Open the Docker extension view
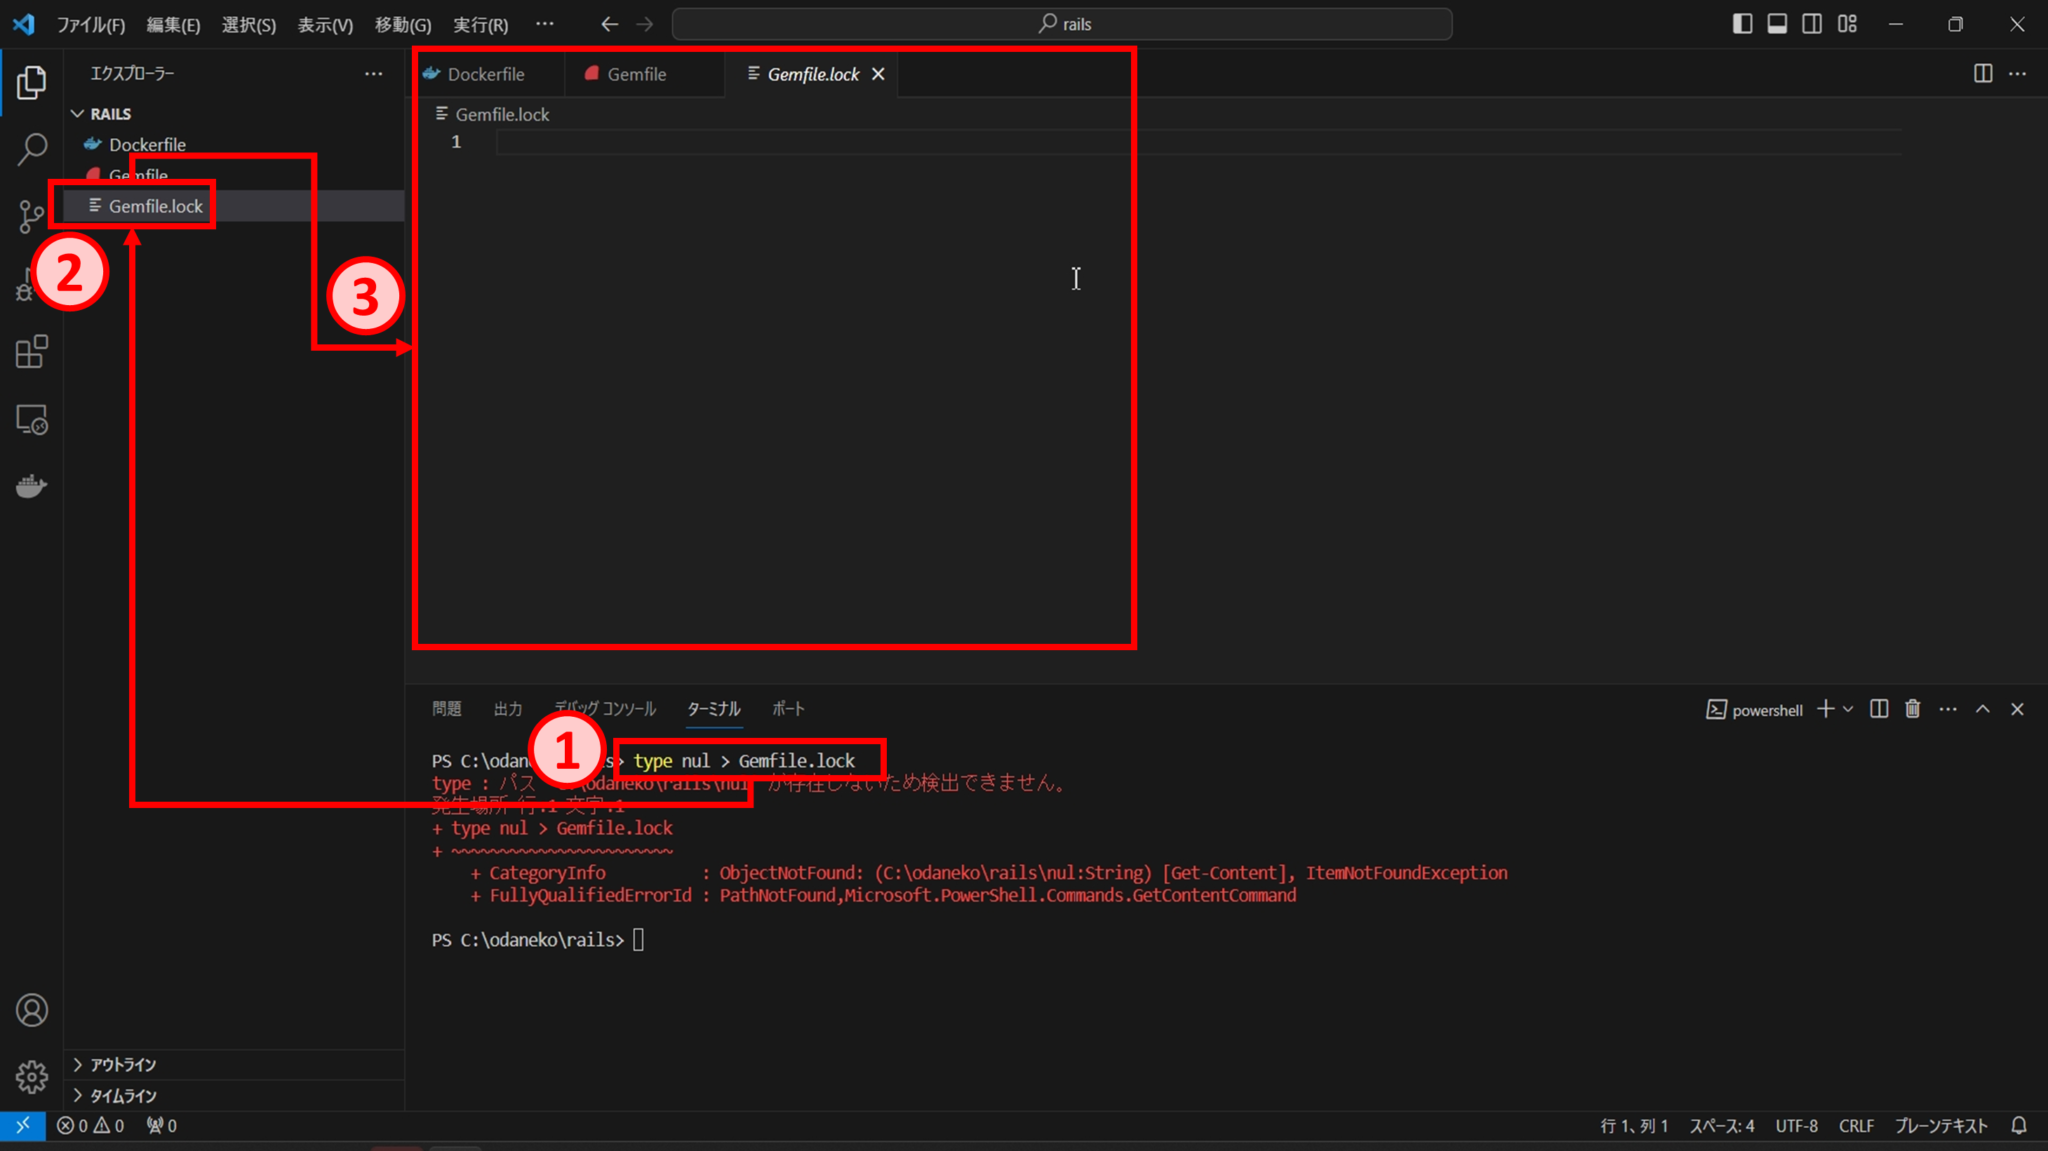 (32, 486)
